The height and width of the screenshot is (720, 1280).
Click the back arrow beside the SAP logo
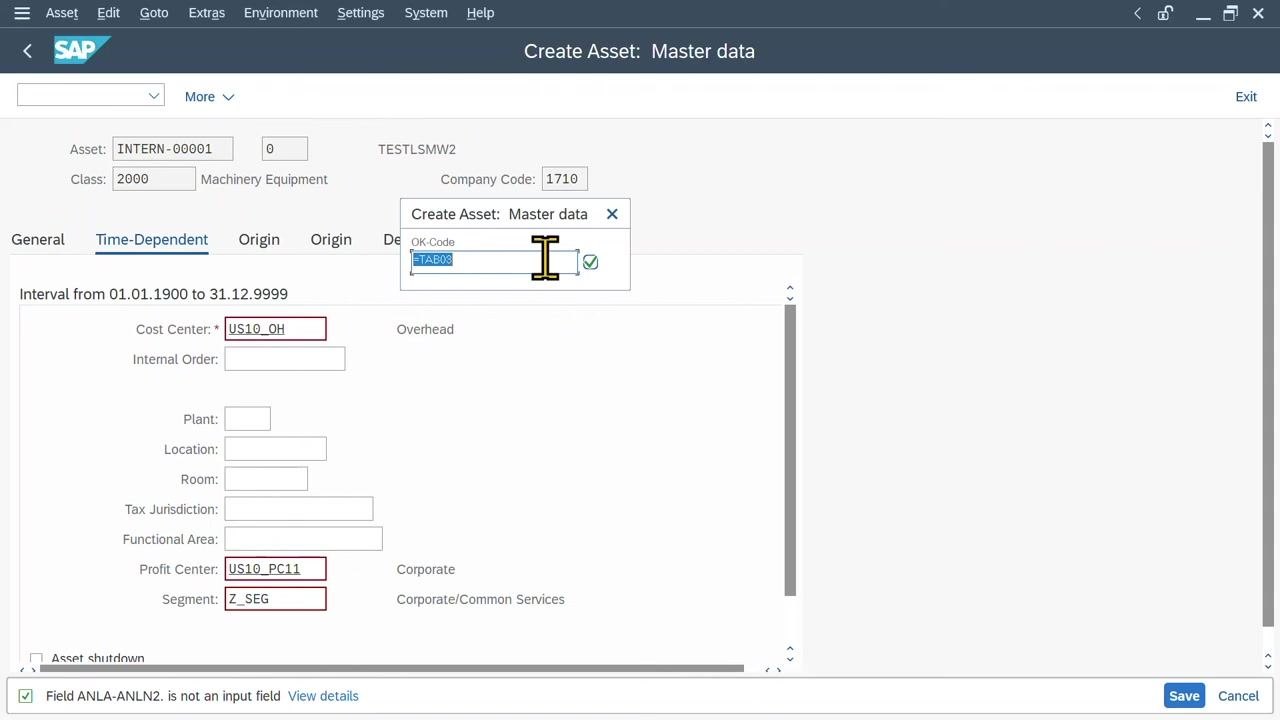tap(27, 51)
